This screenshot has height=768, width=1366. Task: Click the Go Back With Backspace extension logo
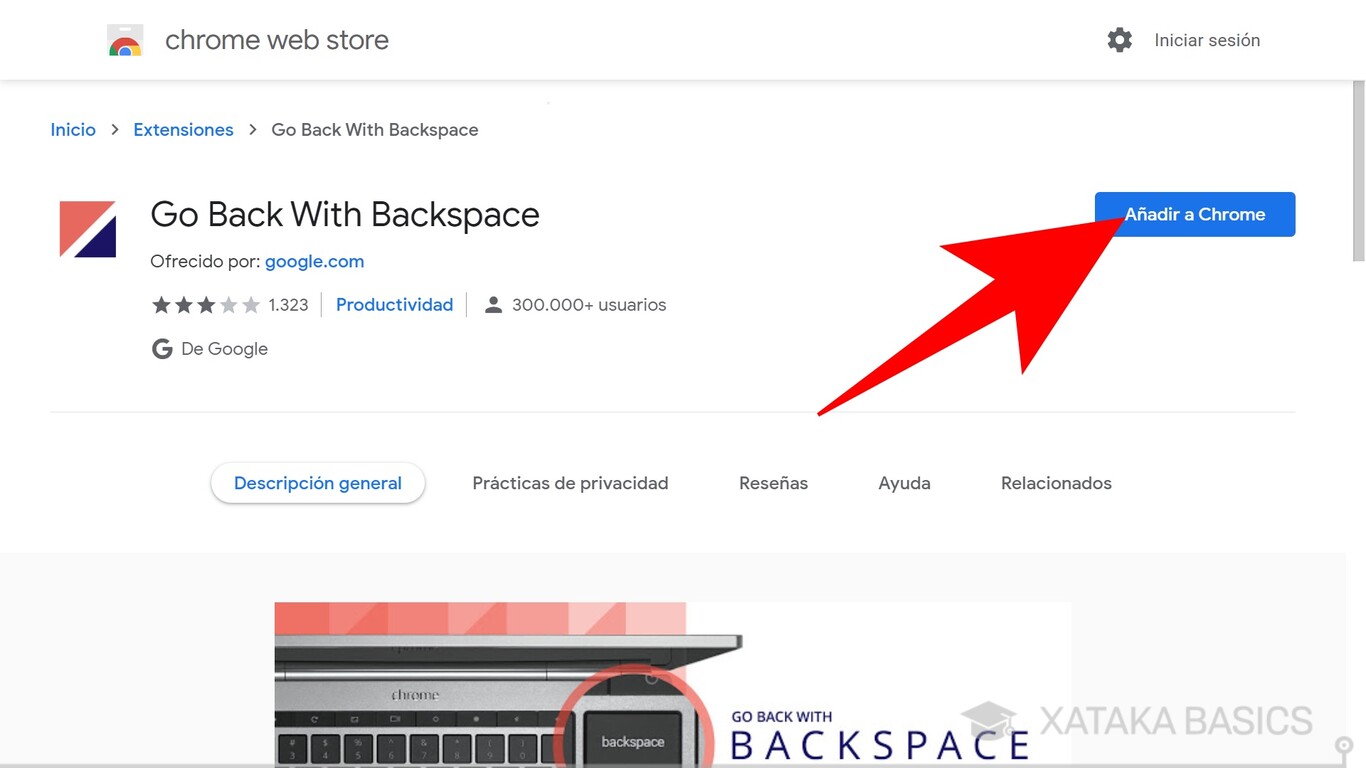point(88,229)
